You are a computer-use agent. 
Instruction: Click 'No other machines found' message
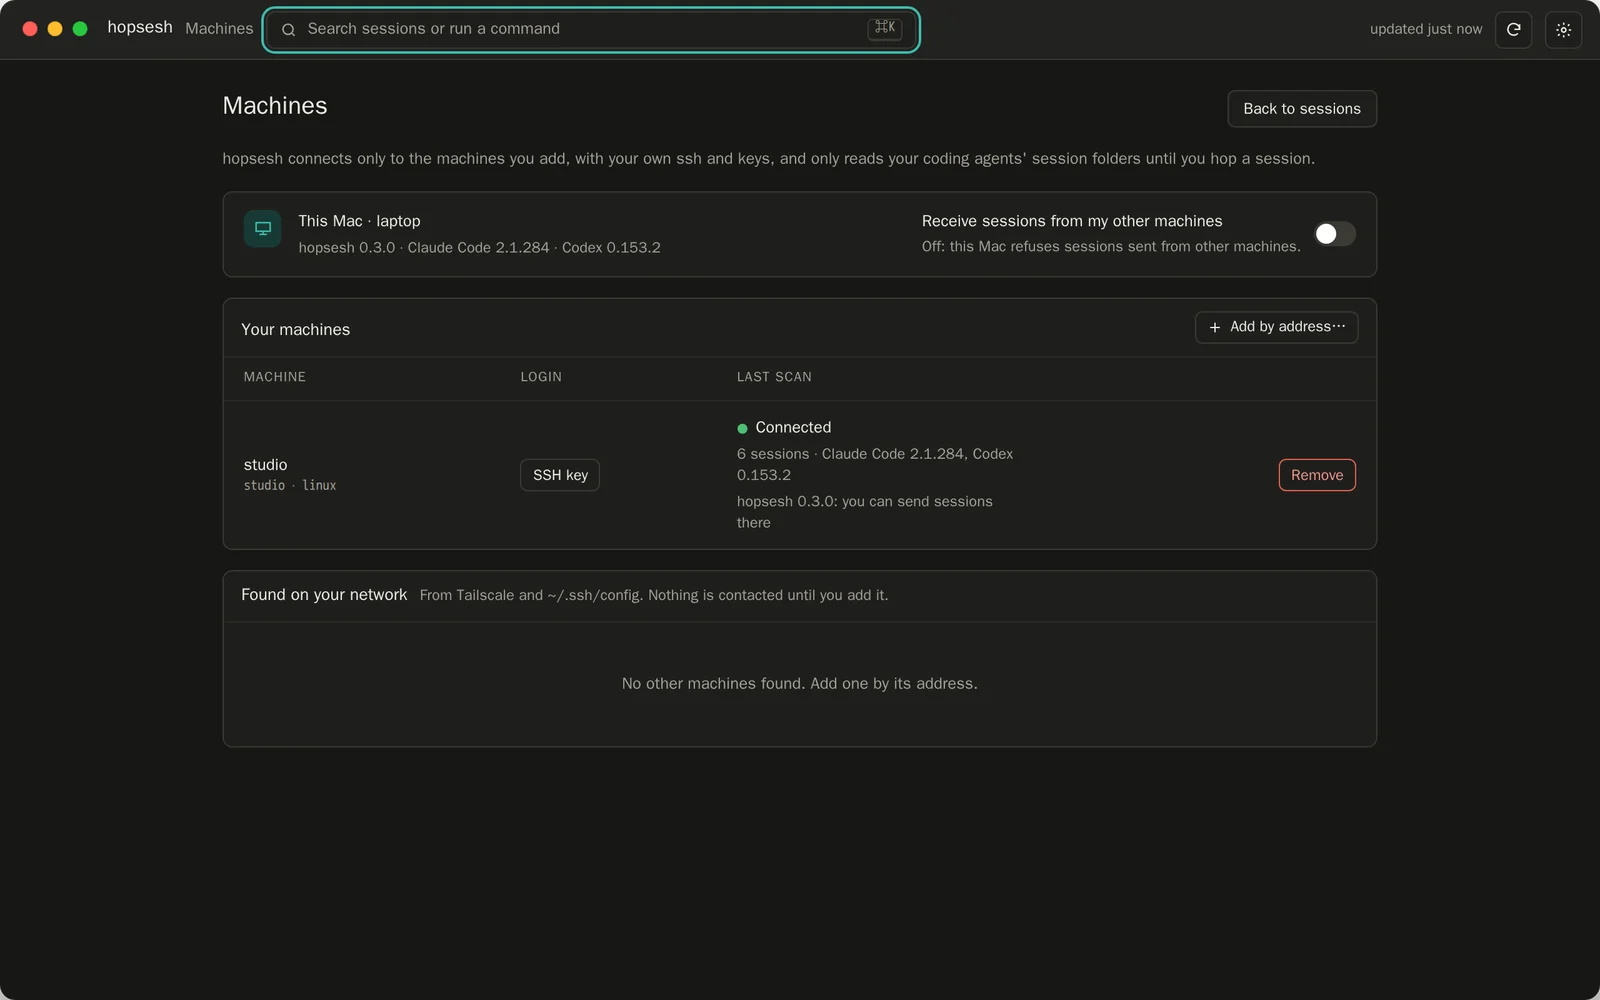[x=800, y=684]
